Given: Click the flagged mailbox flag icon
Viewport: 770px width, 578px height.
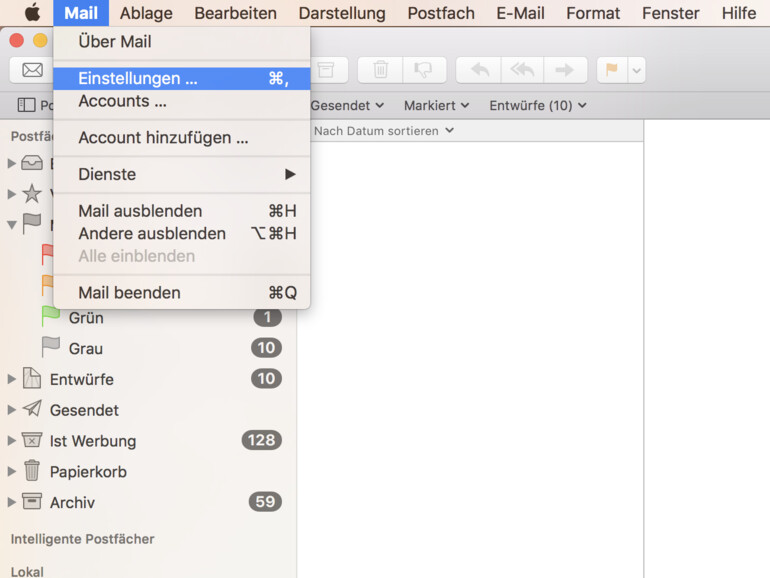Looking at the screenshot, I should (32, 224).
